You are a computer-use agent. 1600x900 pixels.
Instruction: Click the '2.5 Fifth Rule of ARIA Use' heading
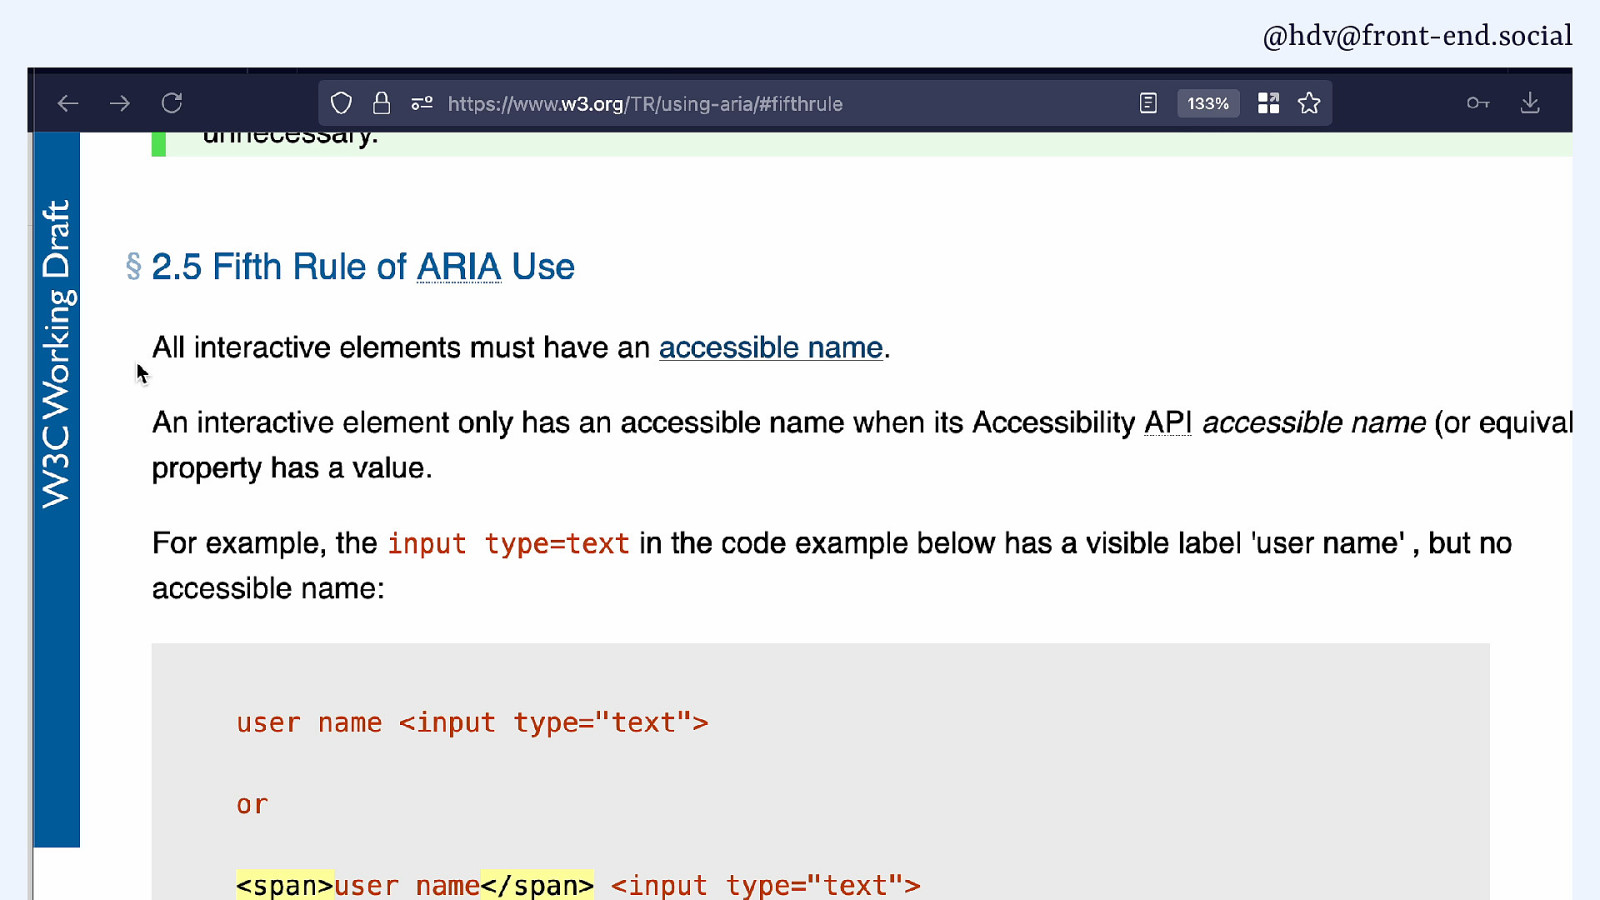click(x=363, y=267)
